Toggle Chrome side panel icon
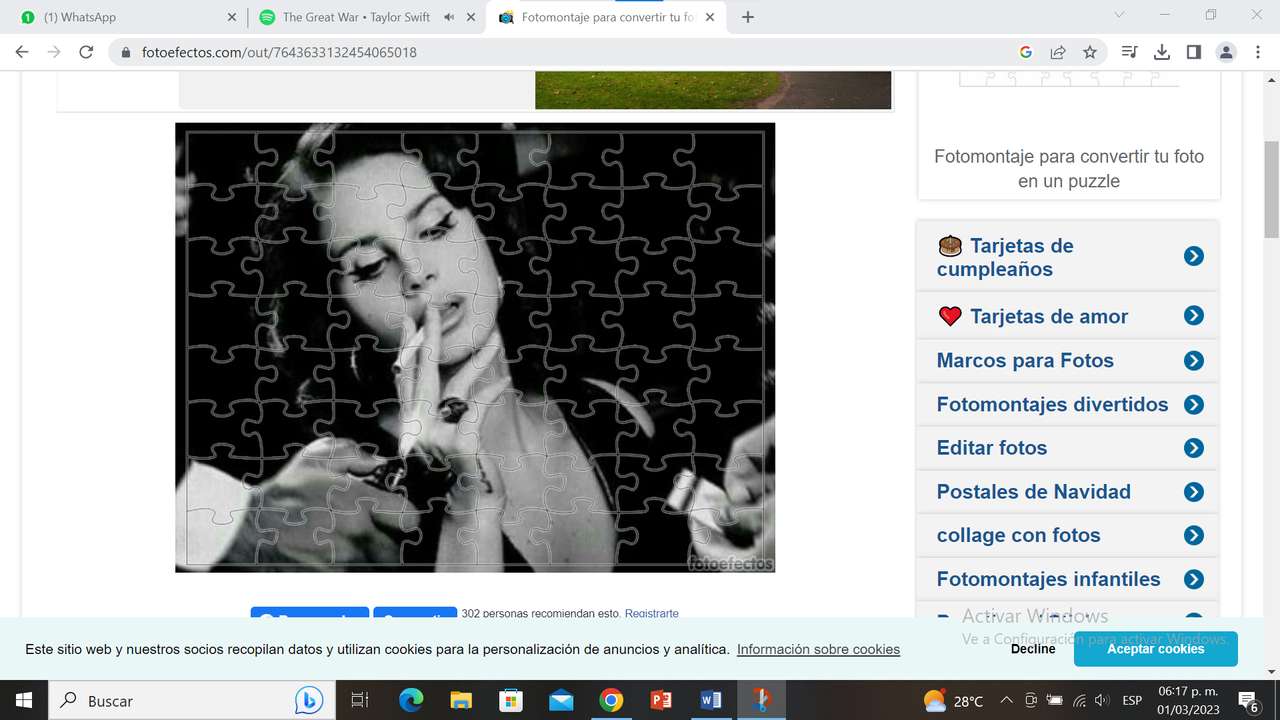 [1193, 52]
